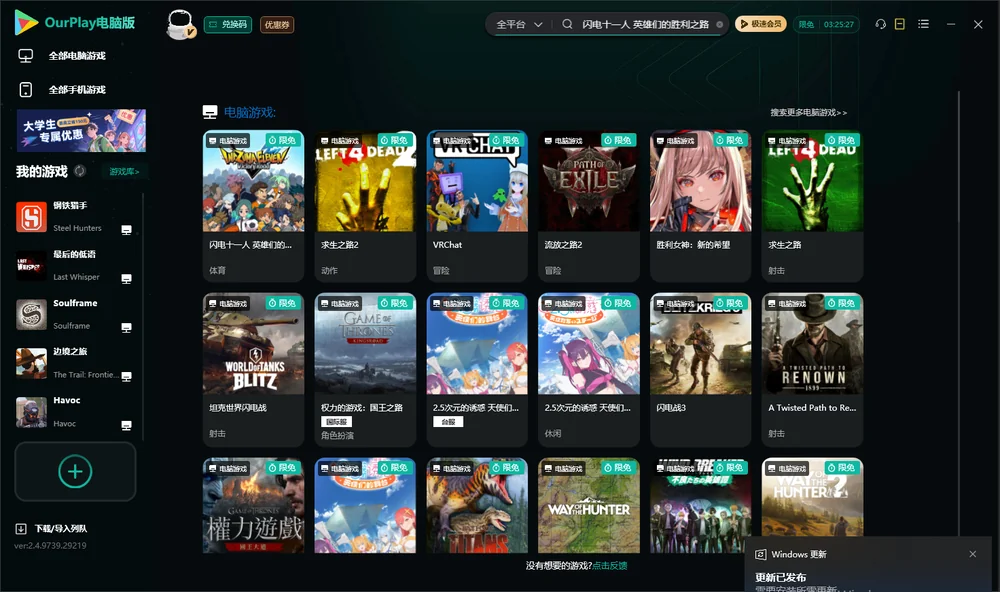The height and width of the screenshot is (592, 1000).
Task: Open the list menu icon in title bar
Action: (923, 24)
